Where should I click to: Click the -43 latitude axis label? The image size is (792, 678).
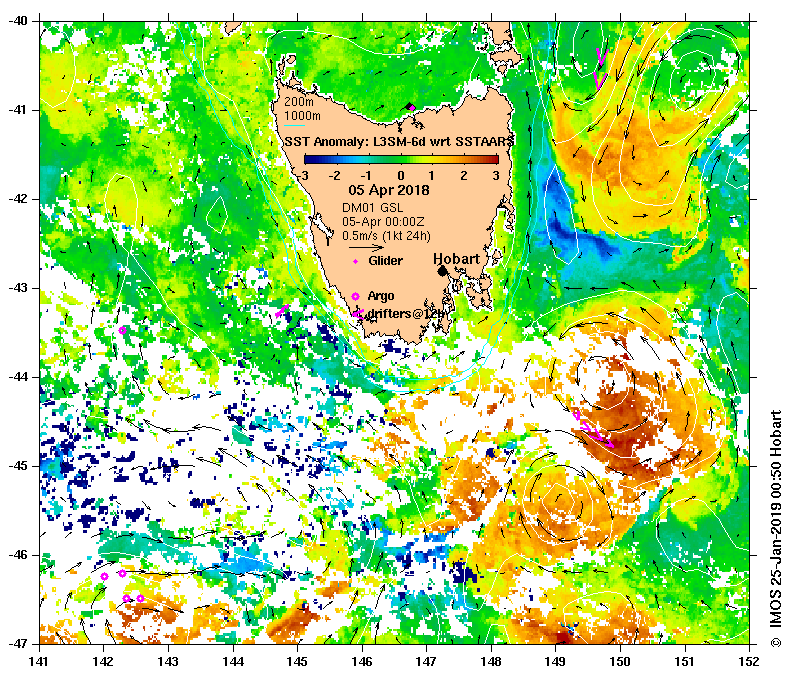[17, 288]
